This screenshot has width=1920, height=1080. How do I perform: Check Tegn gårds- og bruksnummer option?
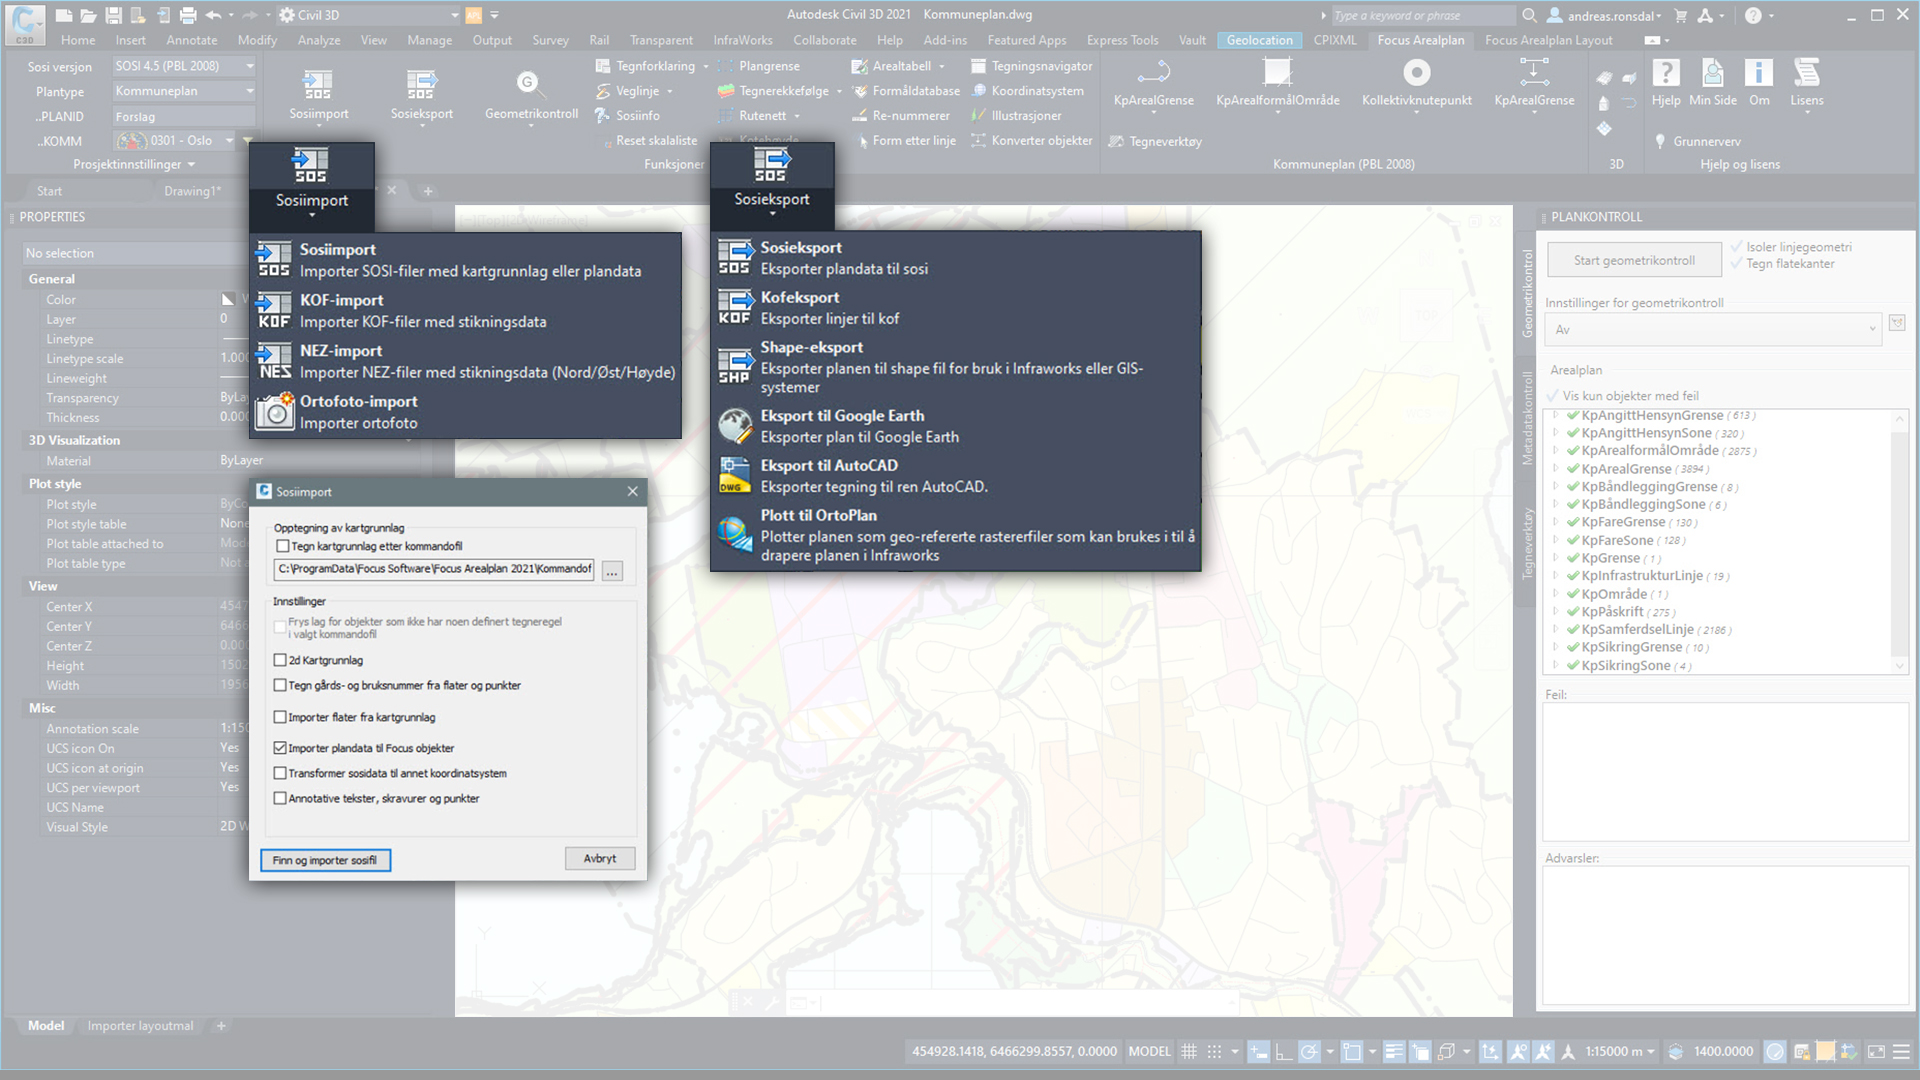(280, 685)
